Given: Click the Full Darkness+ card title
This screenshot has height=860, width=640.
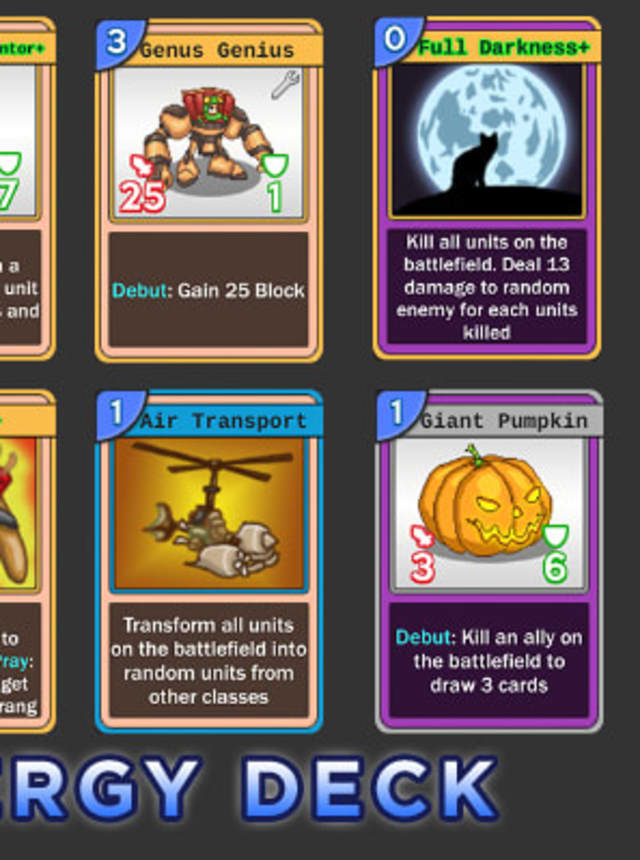Looking at the screenshot, I should [x=503, y=47].
